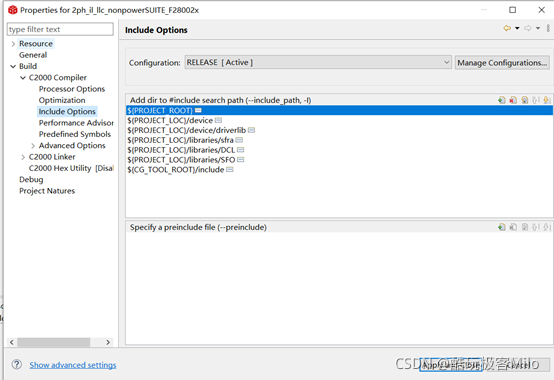The height and width of the screenshot is (380, 554).
Task: Open the vertical three-dots view menu
Action: point(548,28)
